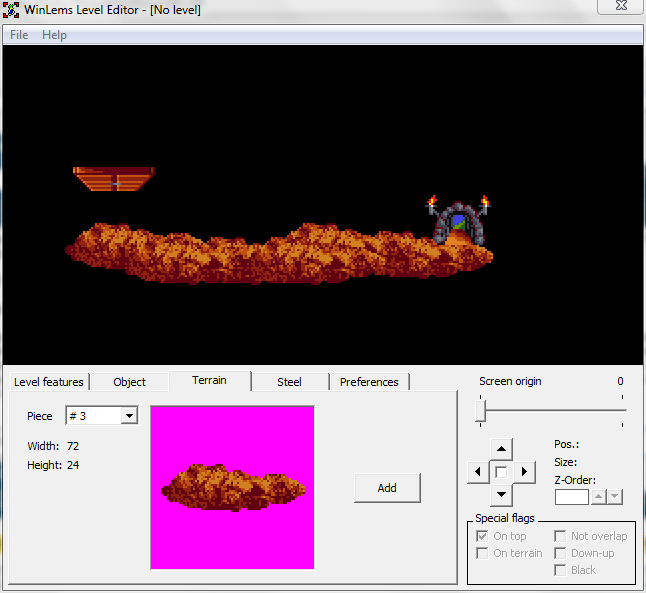Toggle the On top checkbox
This screenshot has width=646, height=593.
pos(482,536)
